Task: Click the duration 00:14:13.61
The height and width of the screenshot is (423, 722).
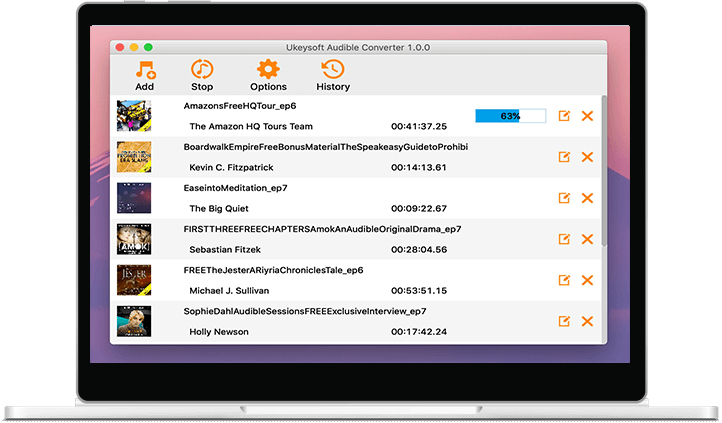Action: 419,167
